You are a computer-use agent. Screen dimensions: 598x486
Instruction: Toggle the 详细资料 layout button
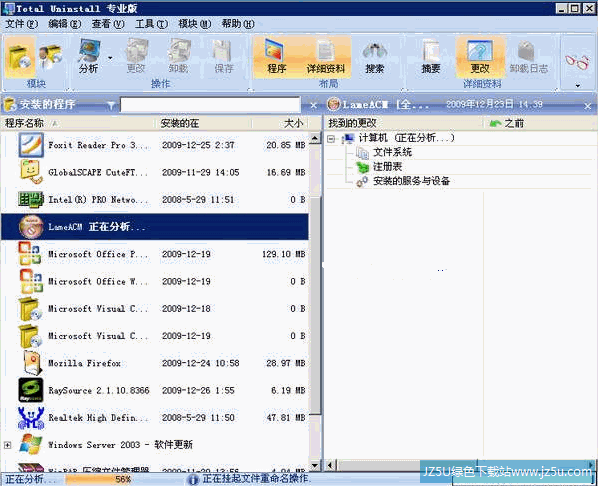tap(325, 56)
